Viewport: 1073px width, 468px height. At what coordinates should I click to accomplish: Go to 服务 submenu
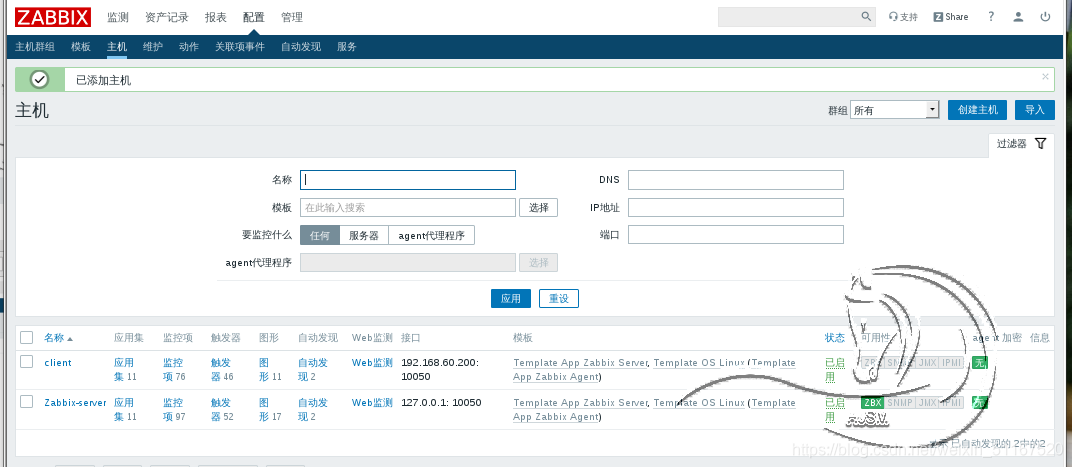[347, 47]
